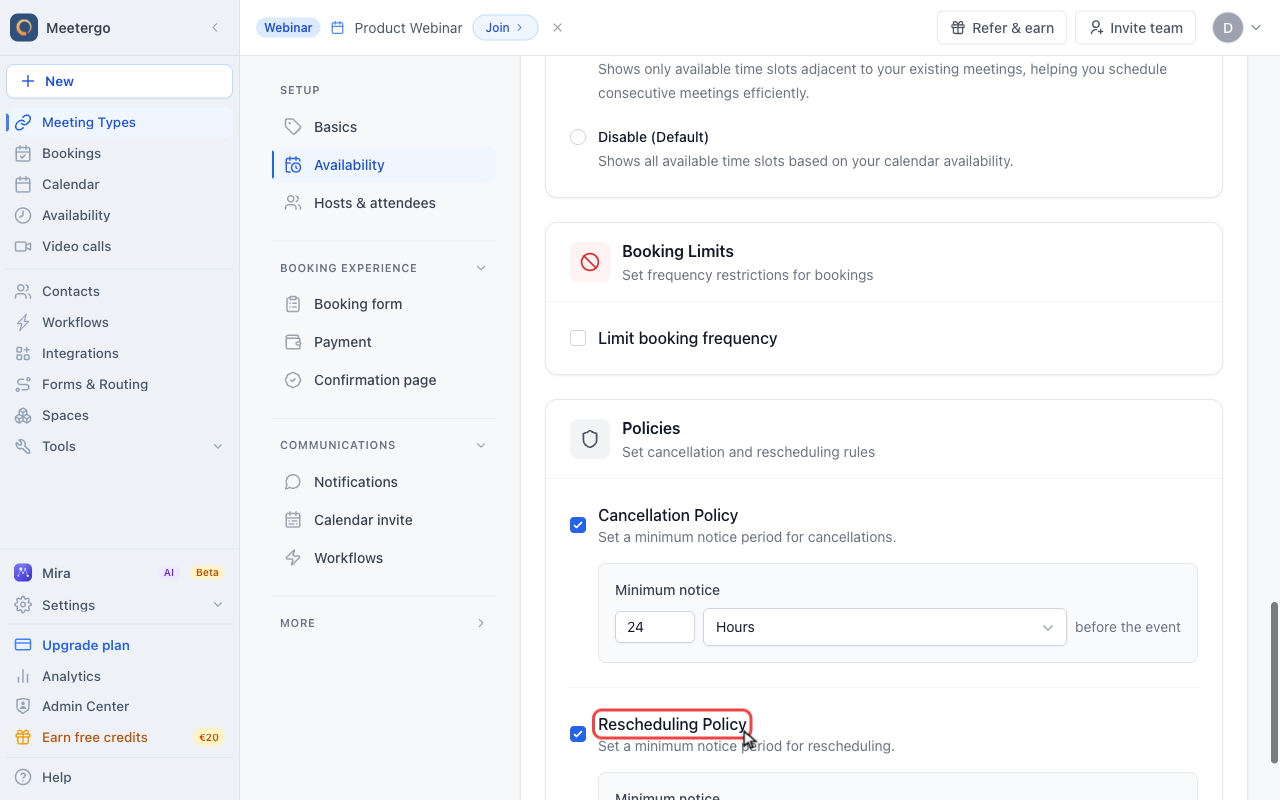Click the €20 credits badge
The height and width of the screenshot is (800, 1280).
[209, 738]
